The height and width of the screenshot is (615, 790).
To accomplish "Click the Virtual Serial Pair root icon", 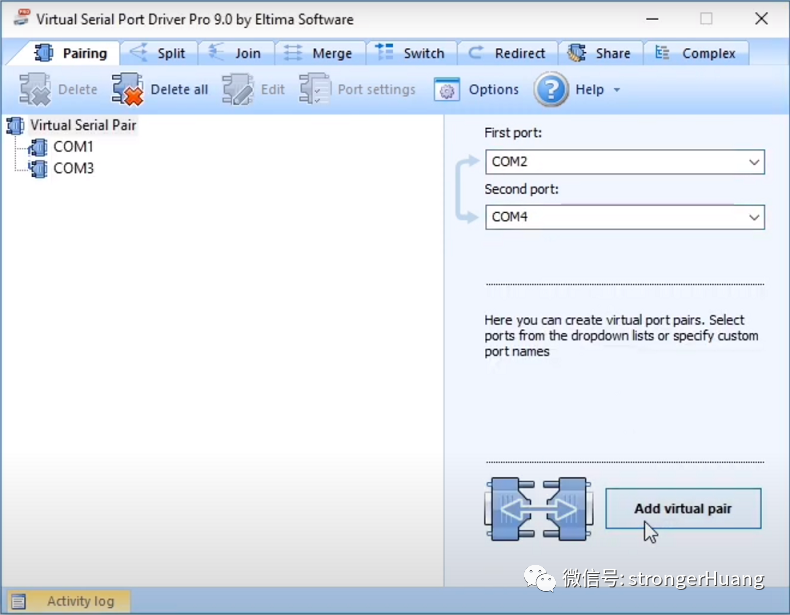I will (x=15, y=125).
